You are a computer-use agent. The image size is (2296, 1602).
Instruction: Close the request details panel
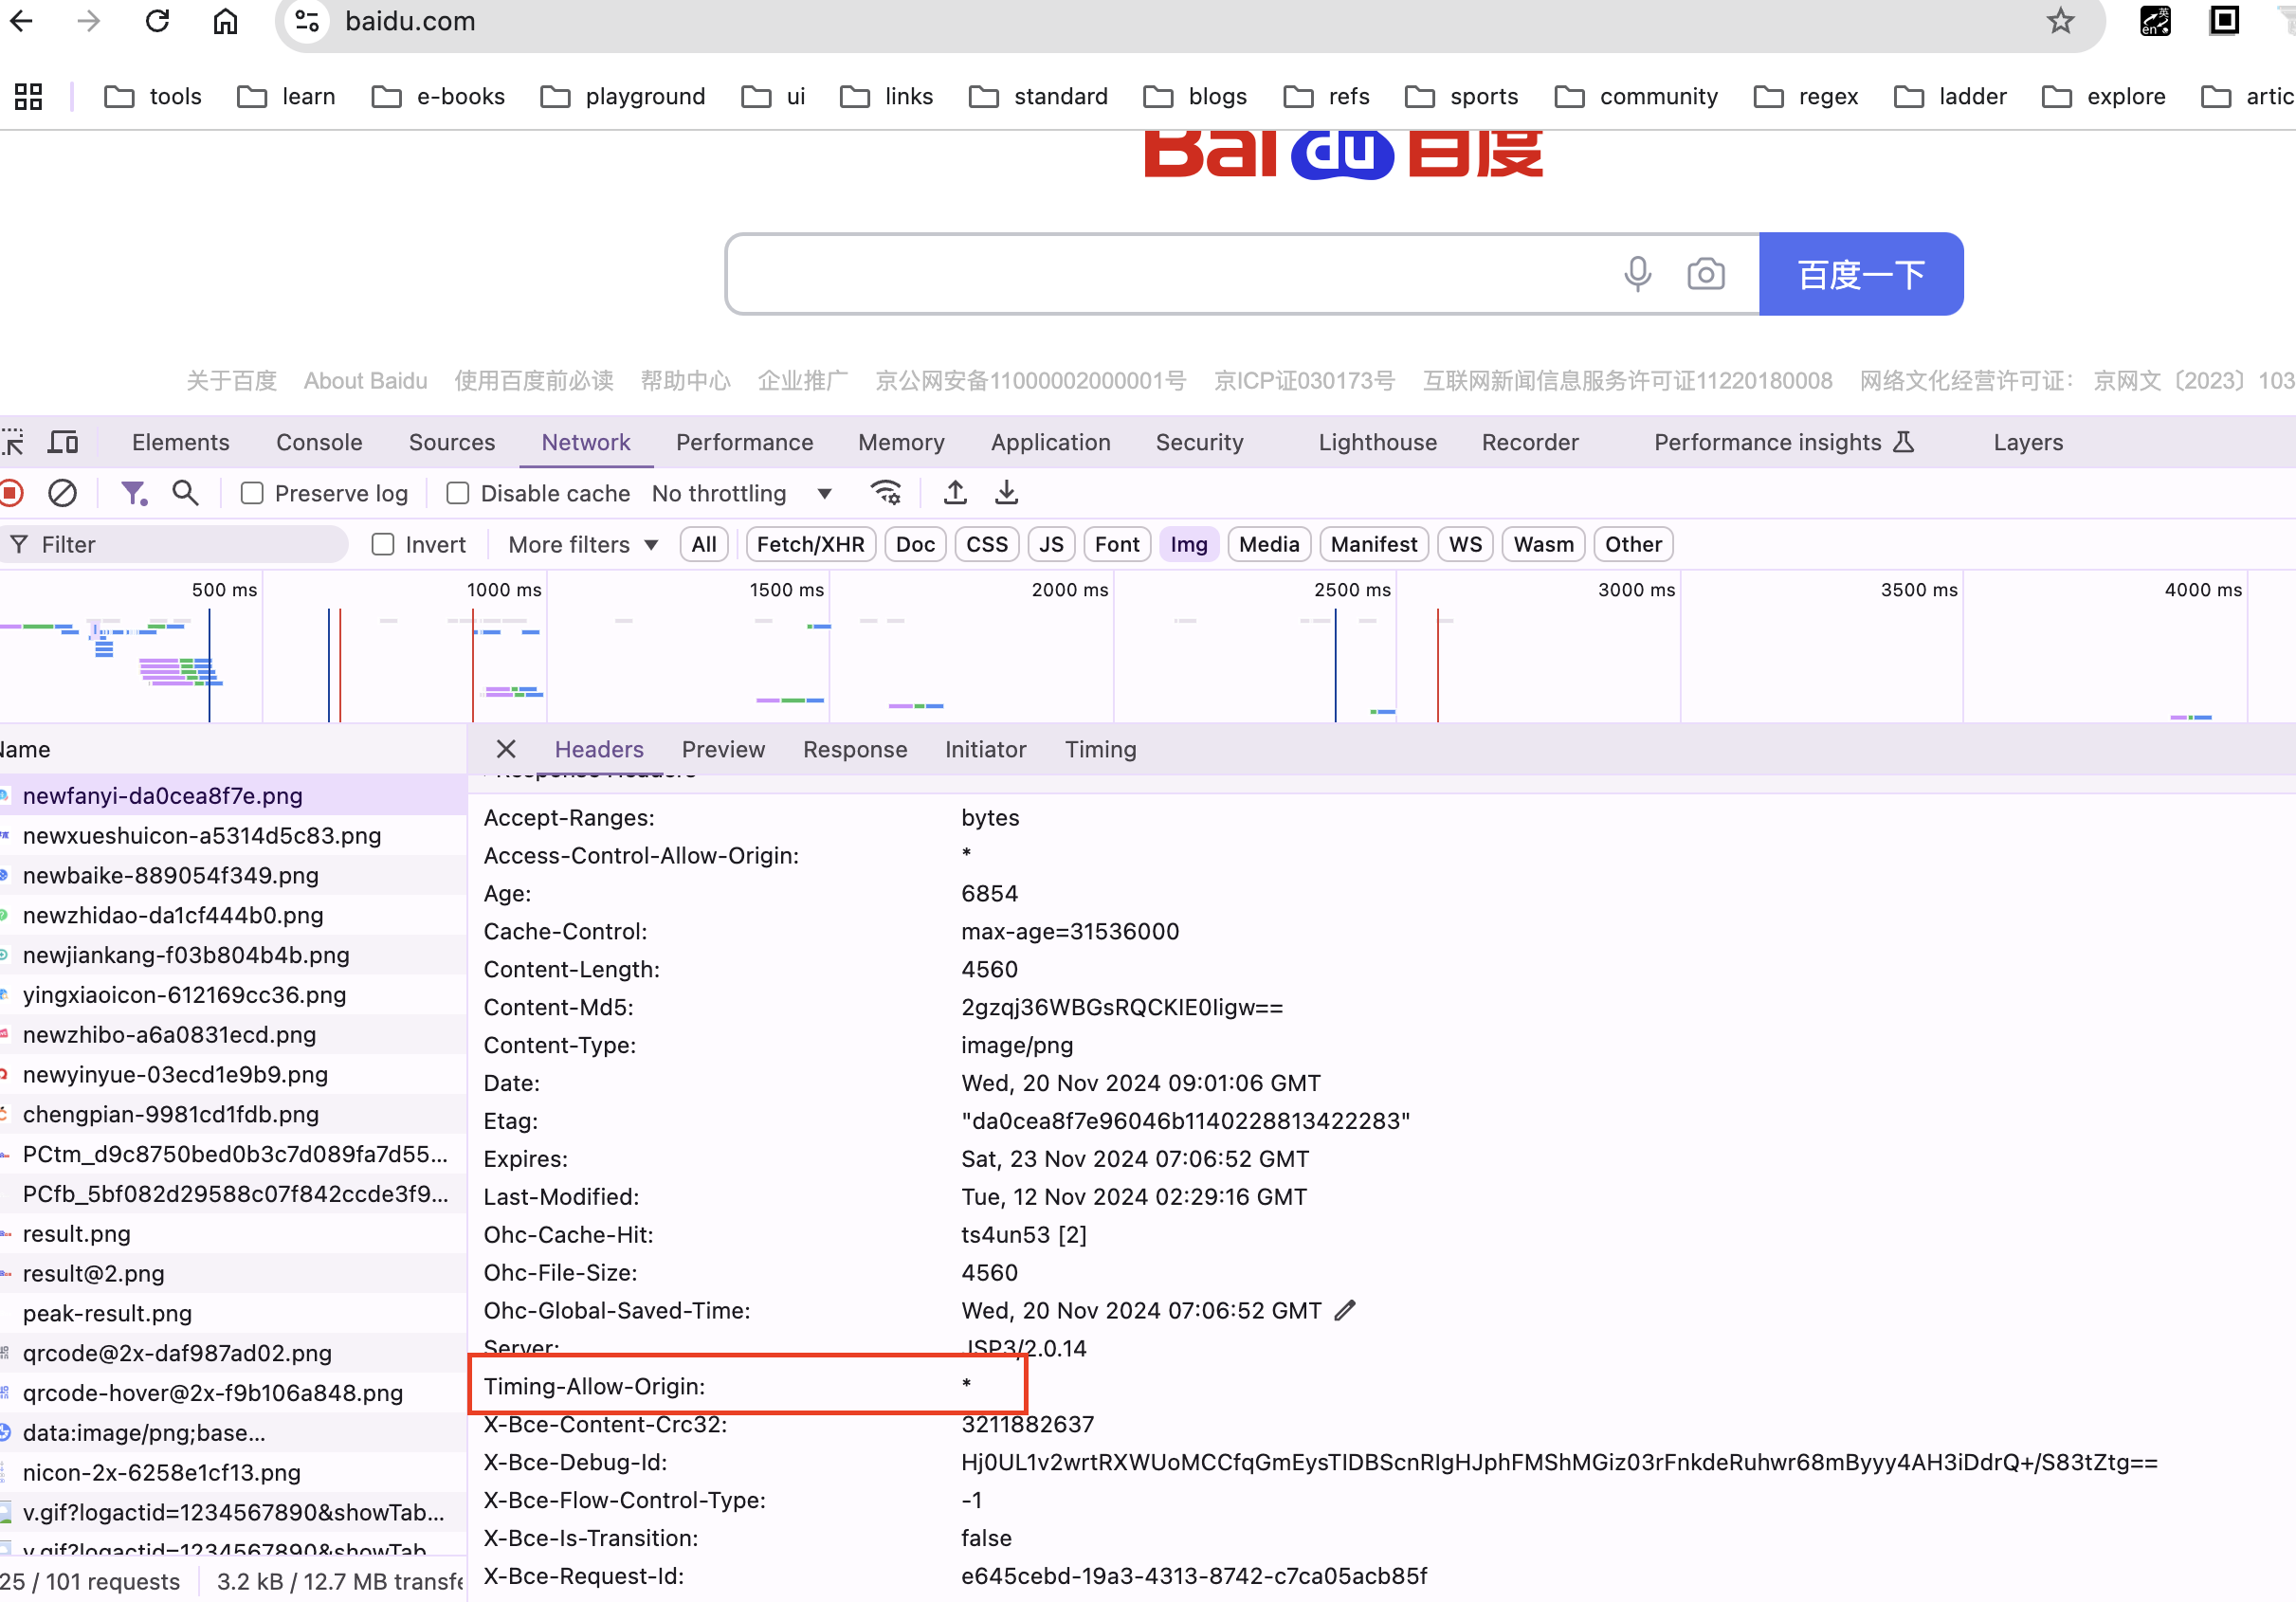click(506, 749)
